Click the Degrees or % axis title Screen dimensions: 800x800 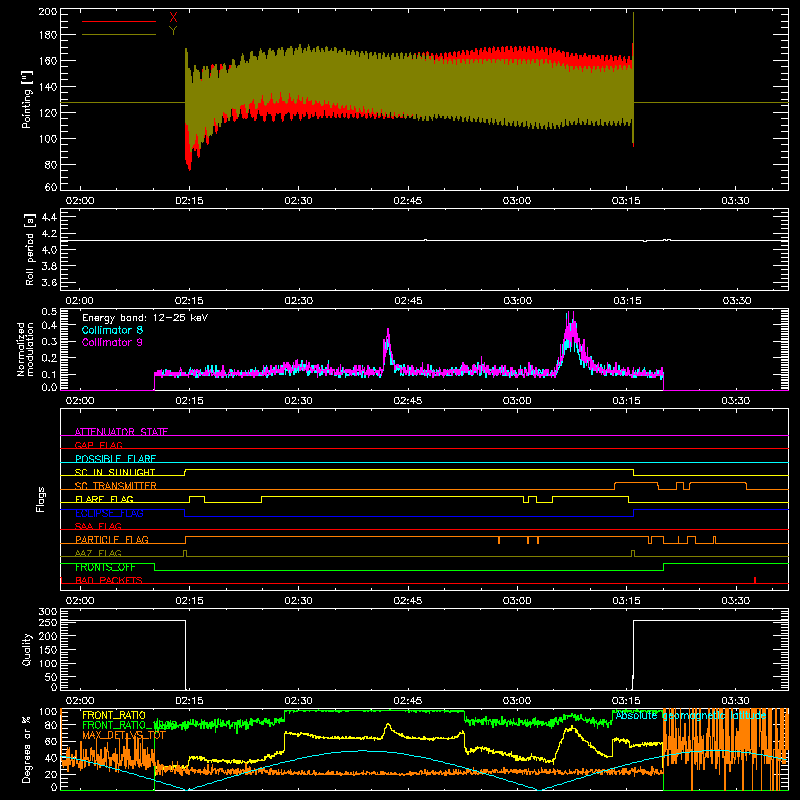pos(27,749)
